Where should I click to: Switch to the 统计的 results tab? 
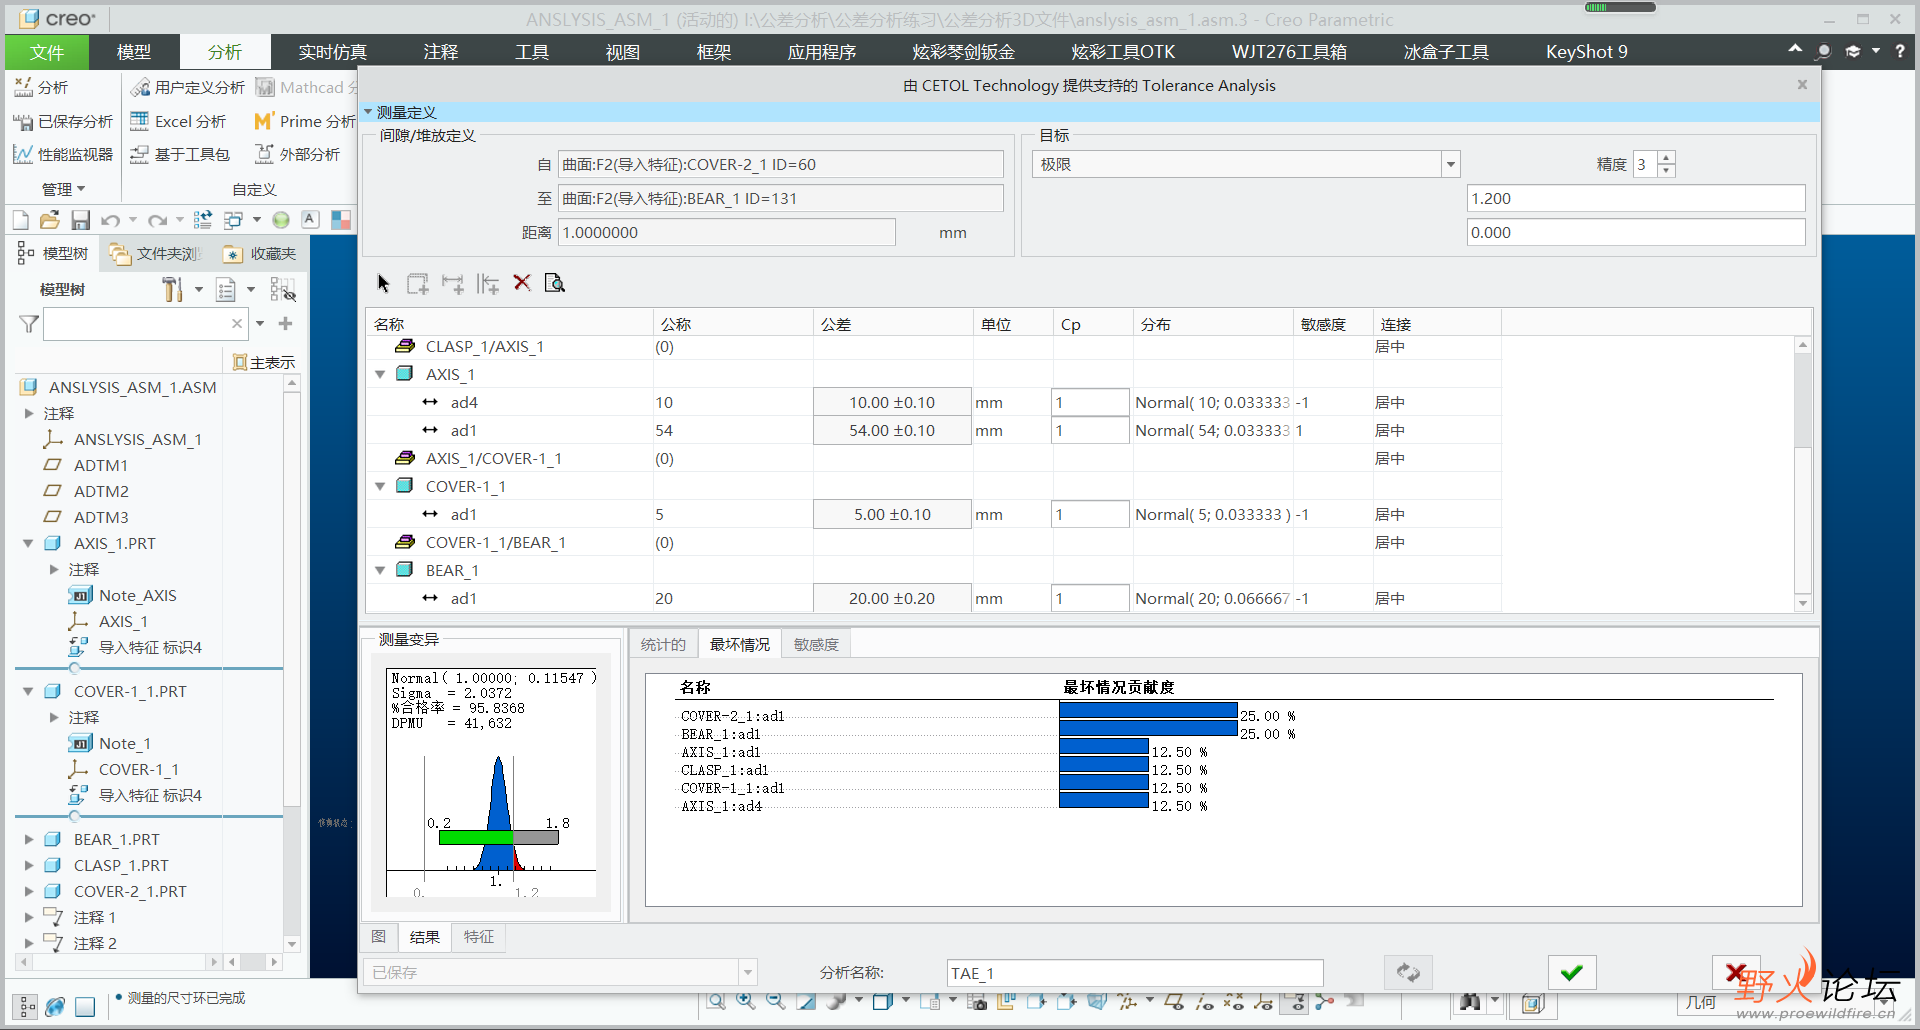point(663,644)
